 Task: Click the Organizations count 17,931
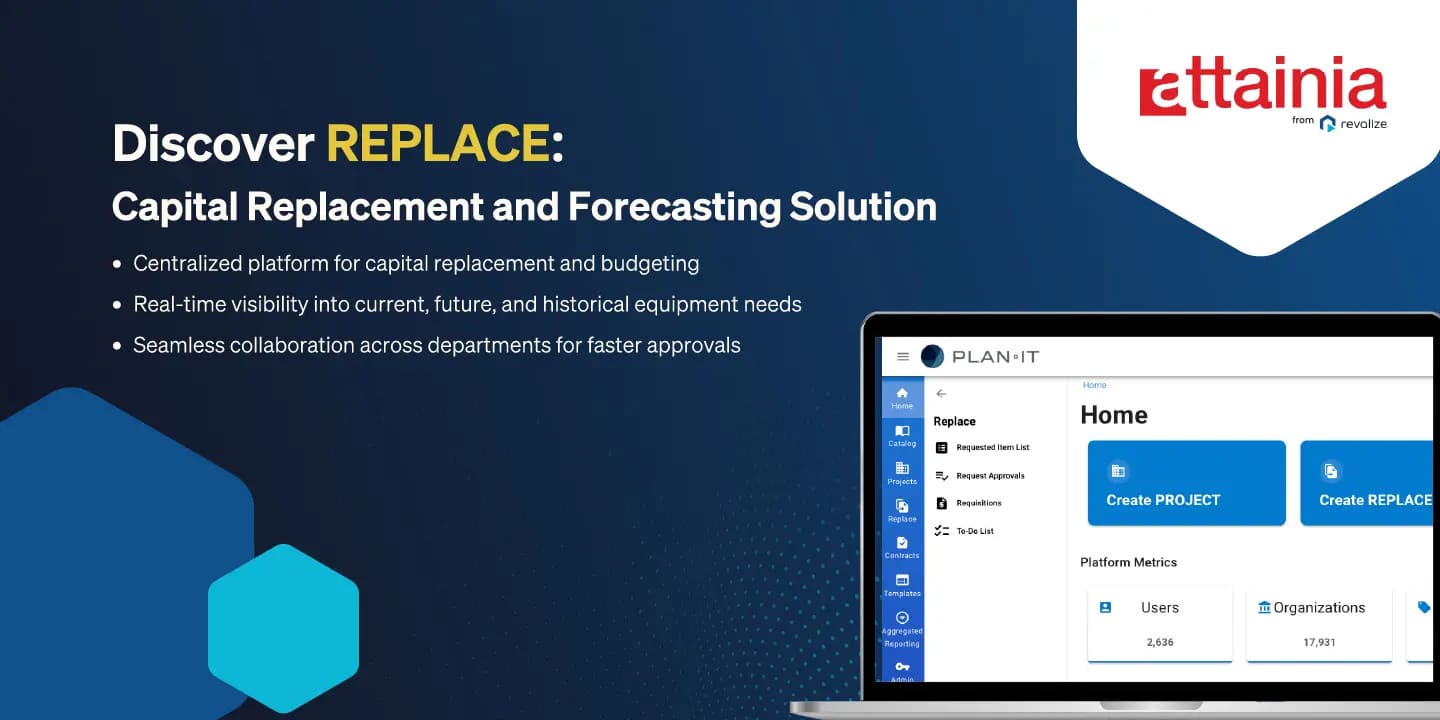[1319, 642]
